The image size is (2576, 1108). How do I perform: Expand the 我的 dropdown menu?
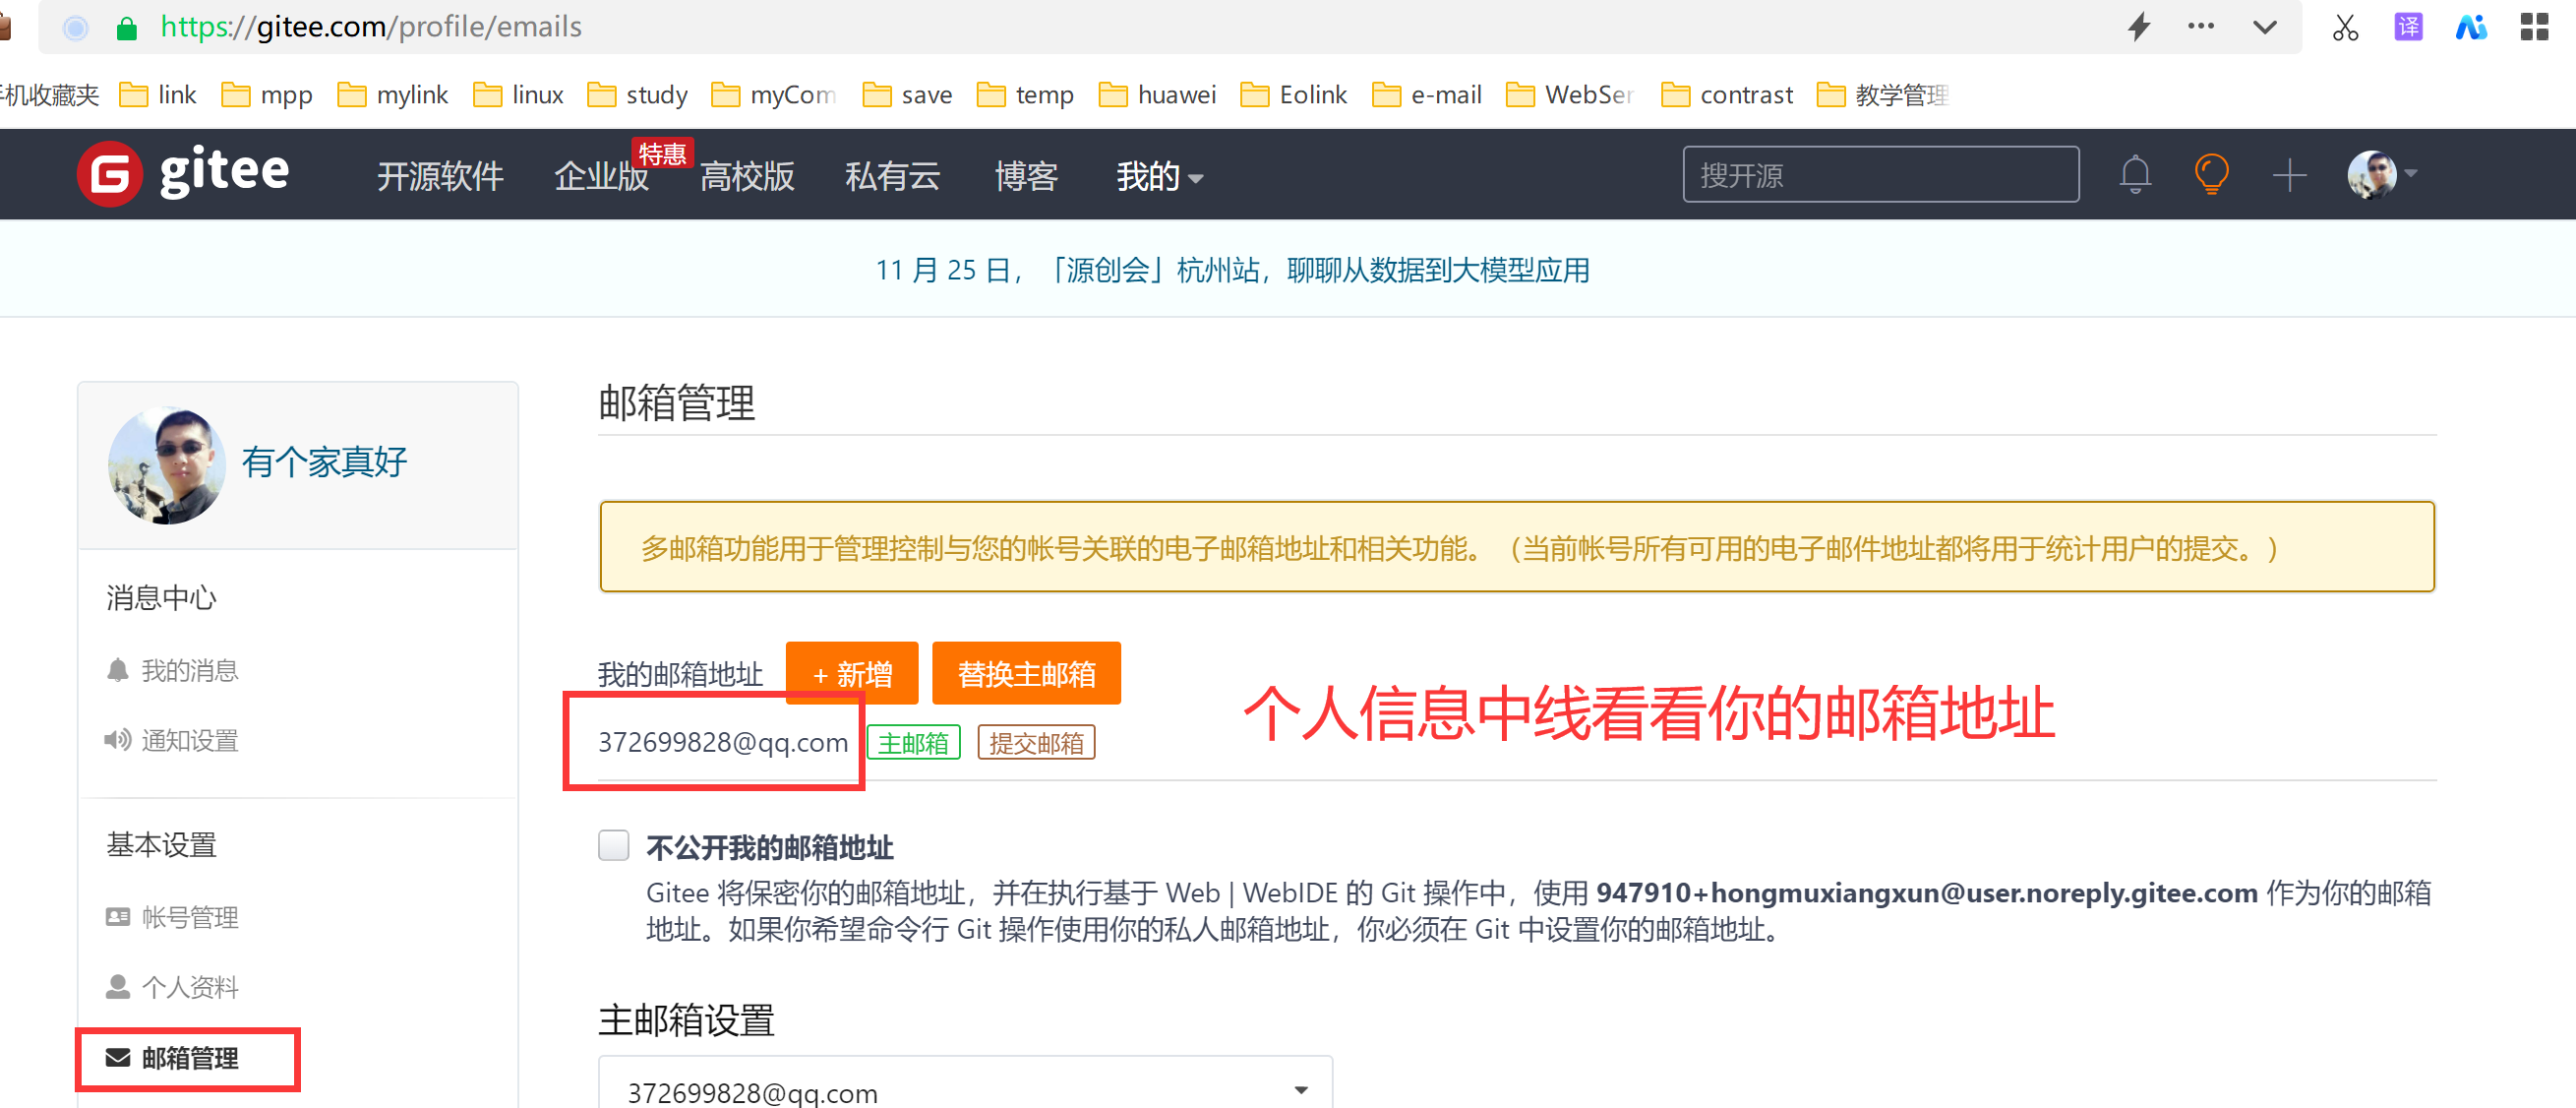1158,177
